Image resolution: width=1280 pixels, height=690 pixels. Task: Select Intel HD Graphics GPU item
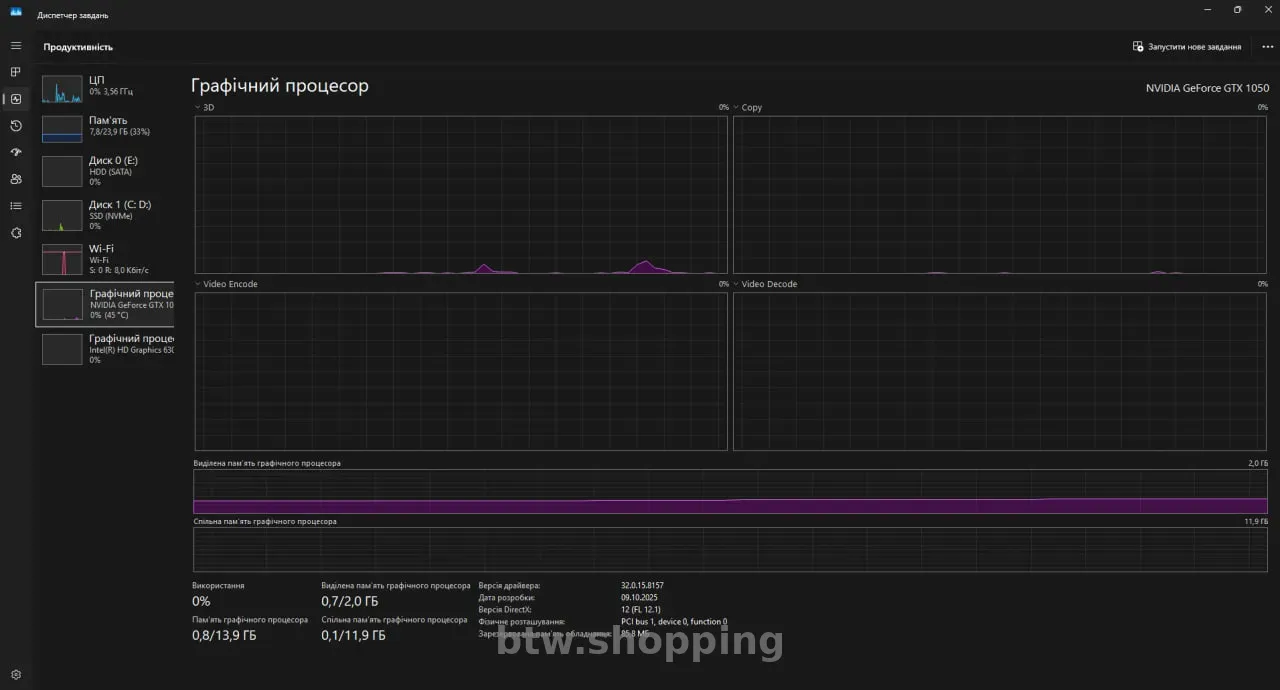[105, 348]
